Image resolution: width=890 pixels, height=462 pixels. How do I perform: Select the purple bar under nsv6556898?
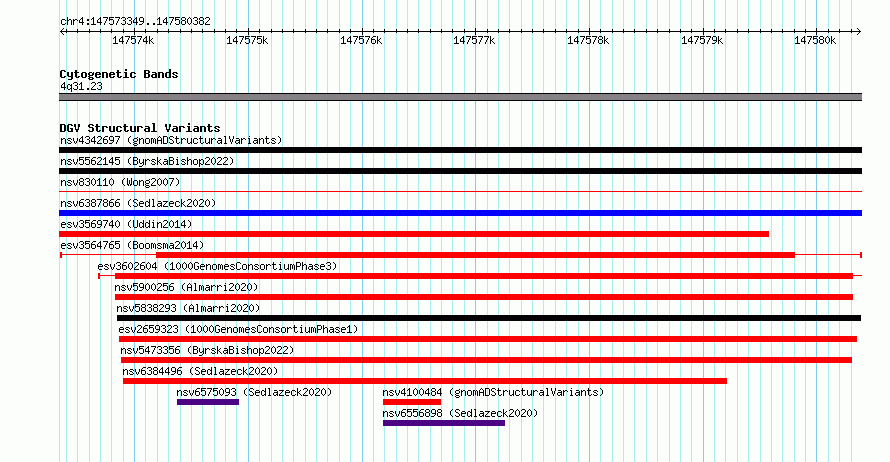click(x=444, y=423)
